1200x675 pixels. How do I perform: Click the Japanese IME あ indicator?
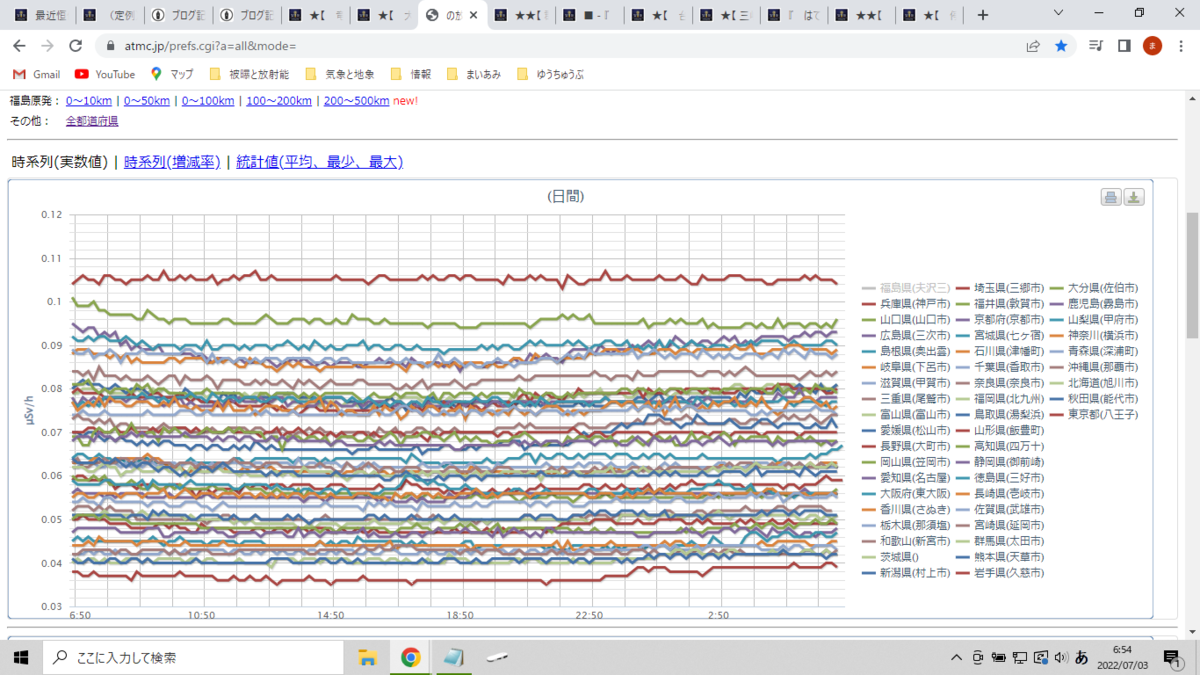1081,657
